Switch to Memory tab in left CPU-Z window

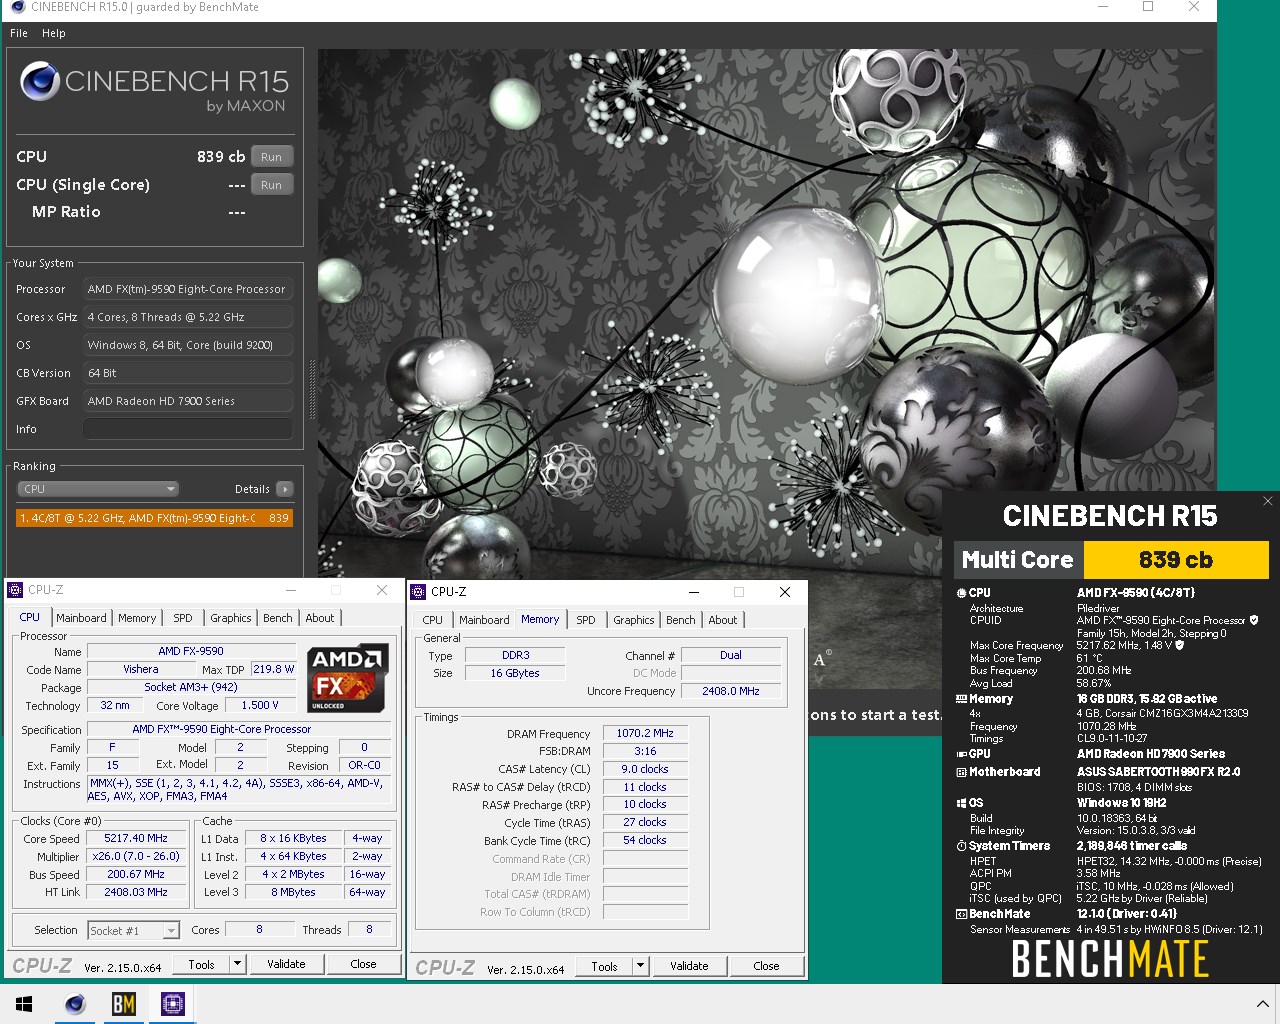coord(137,618)
